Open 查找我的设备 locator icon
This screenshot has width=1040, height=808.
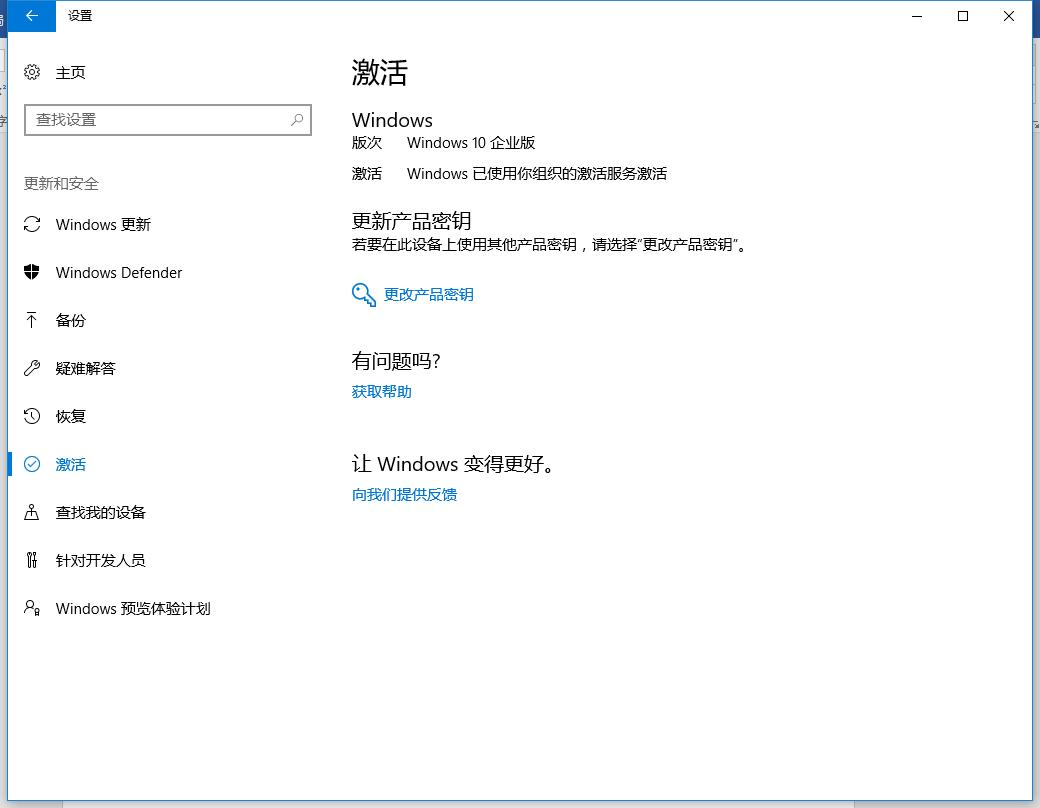(x=31, y=512)
